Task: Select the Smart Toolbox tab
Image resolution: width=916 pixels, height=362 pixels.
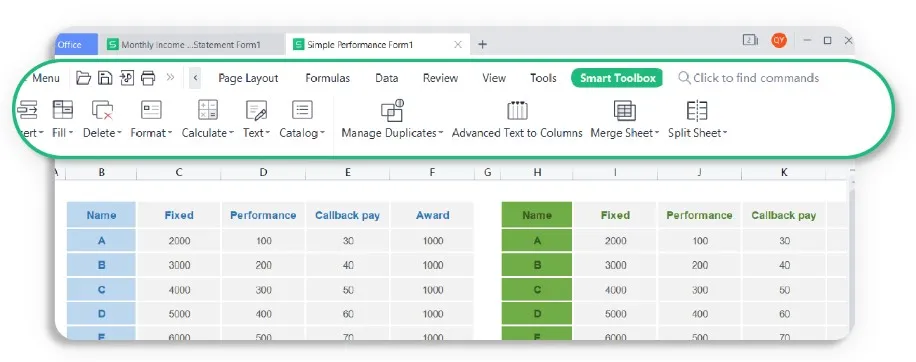Action: point(617,78)
